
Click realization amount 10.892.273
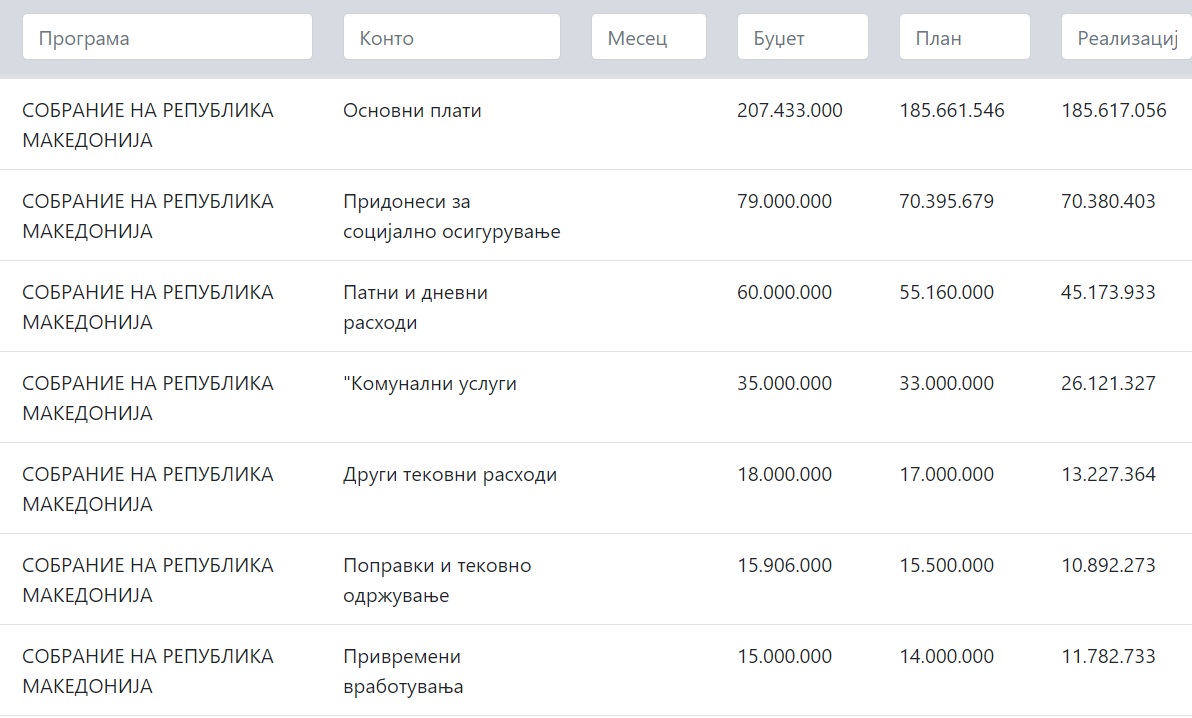(x=1108, y=565)
